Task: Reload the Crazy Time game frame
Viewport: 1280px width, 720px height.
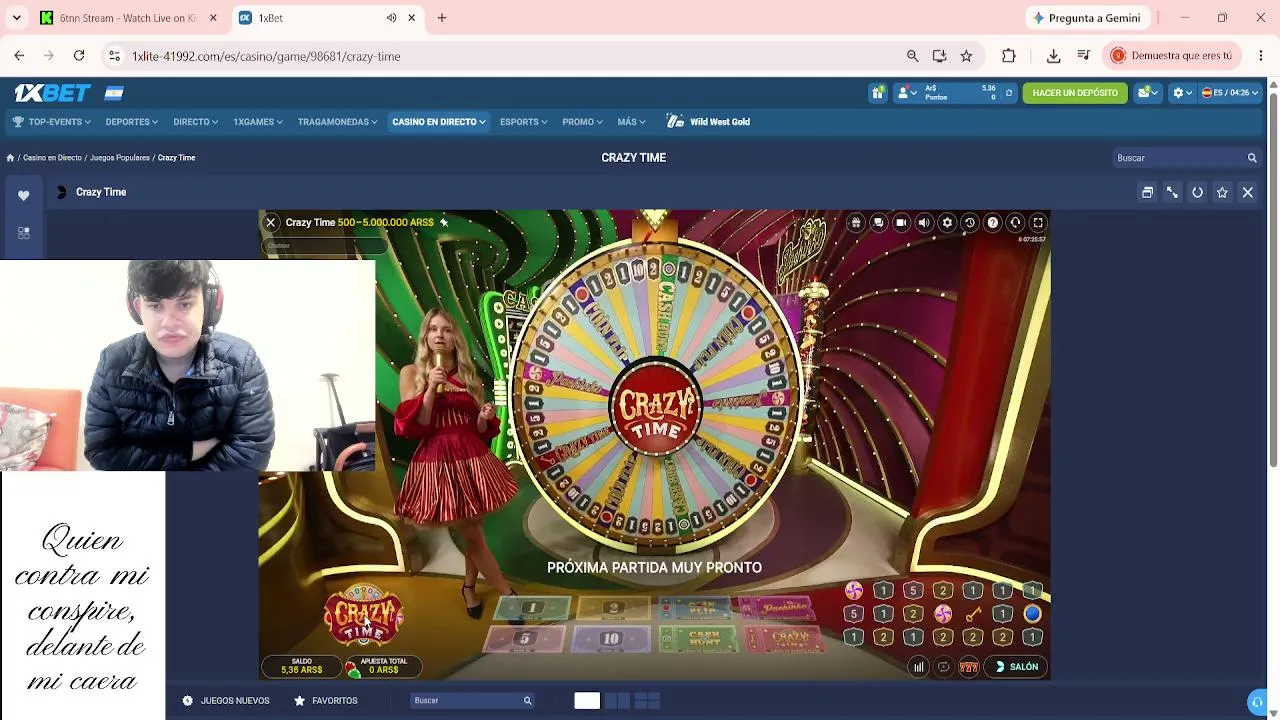Action: click(x=1197, y=192)
